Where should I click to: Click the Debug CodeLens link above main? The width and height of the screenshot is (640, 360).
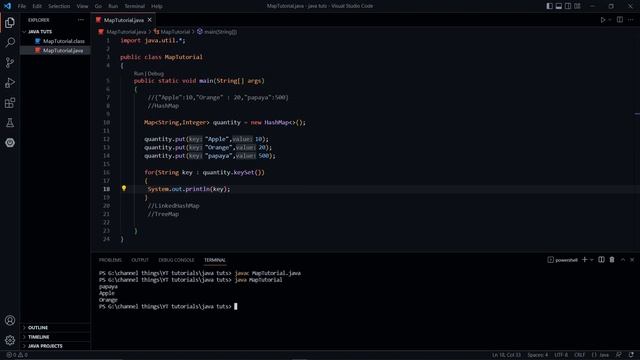(156, 73)
